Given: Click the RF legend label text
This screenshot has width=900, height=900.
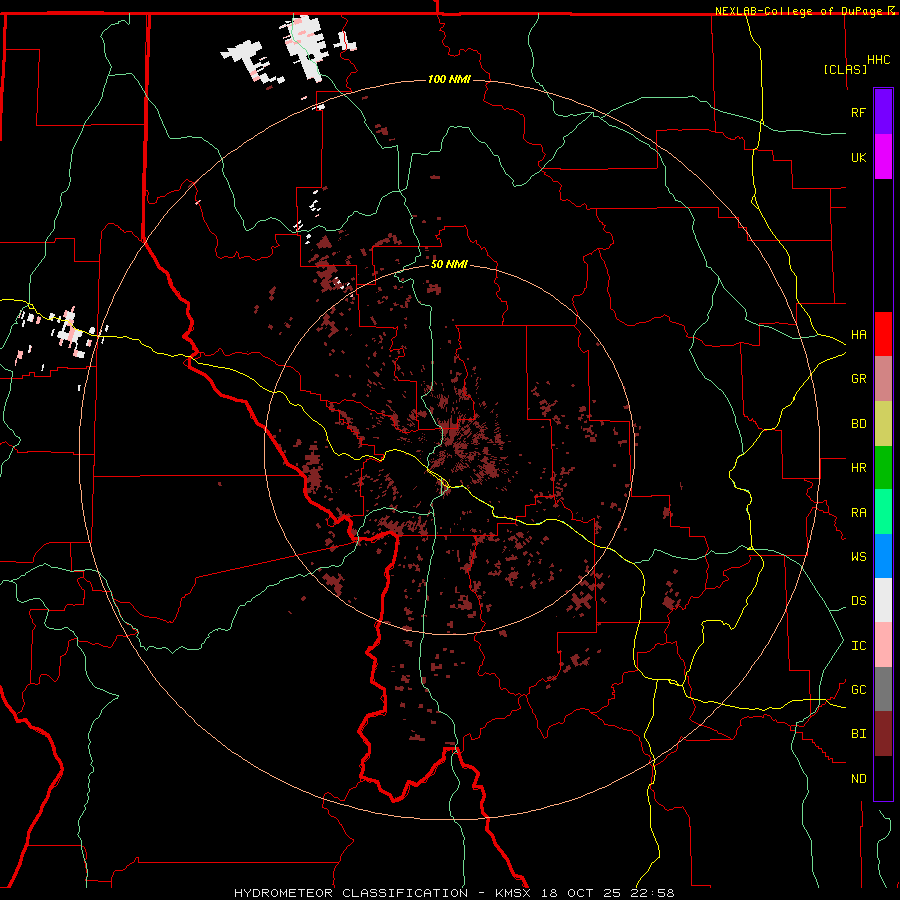Looking at the screenshot, I should [x=858, y=112].
